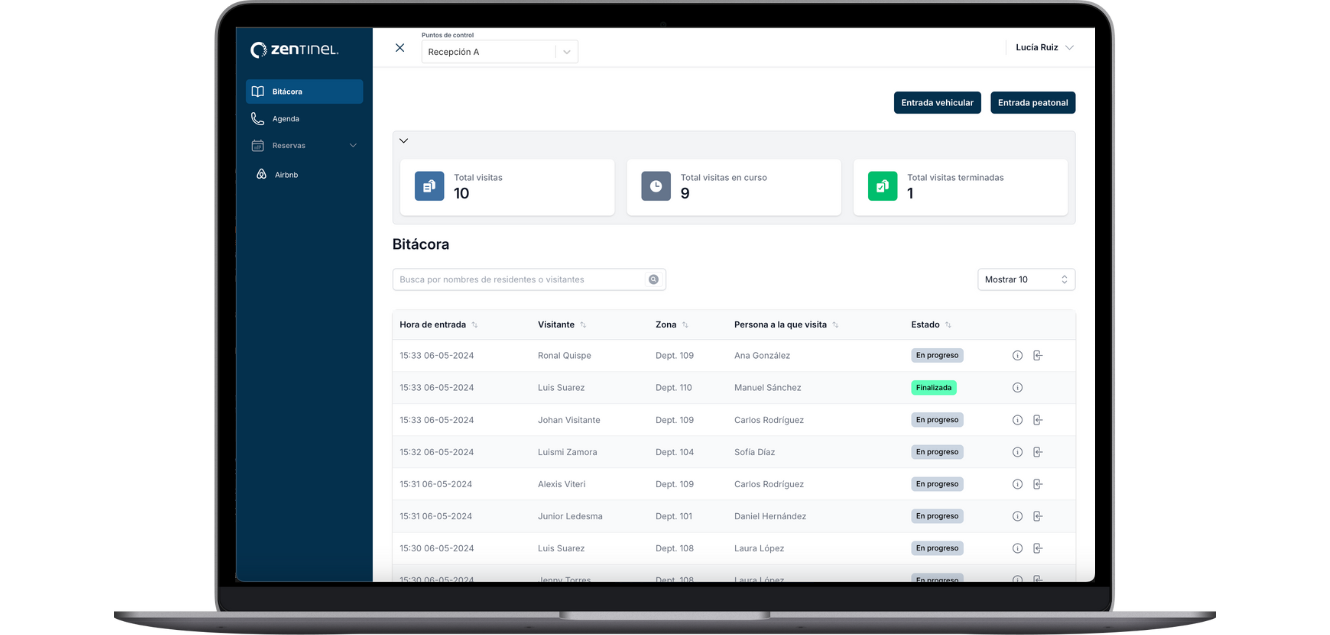Sort the table by Estado column
The height and width of the screenshot is (635, 1330).
tap(948, 325)
